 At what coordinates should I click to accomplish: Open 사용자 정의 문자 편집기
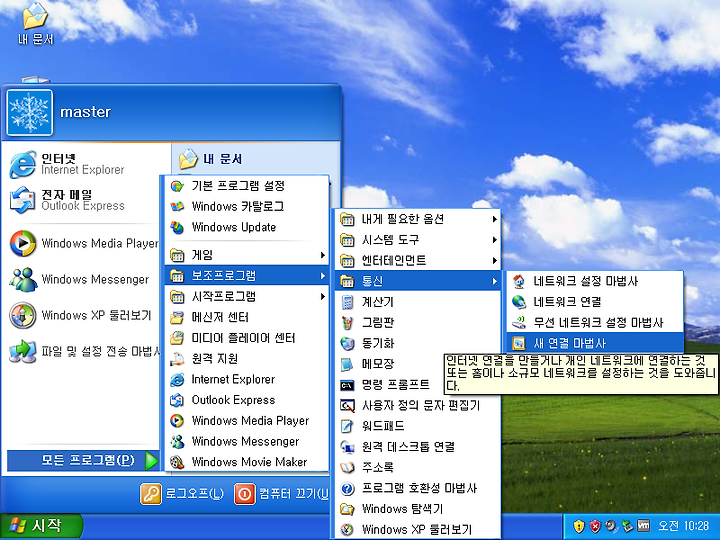tap(418, 405)
